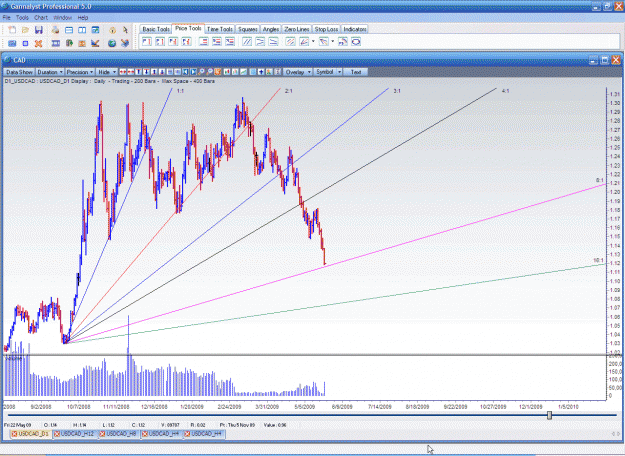Screen dimensions: 625x456
Task: Open the File menu
Action: click(x=6, y=18)
